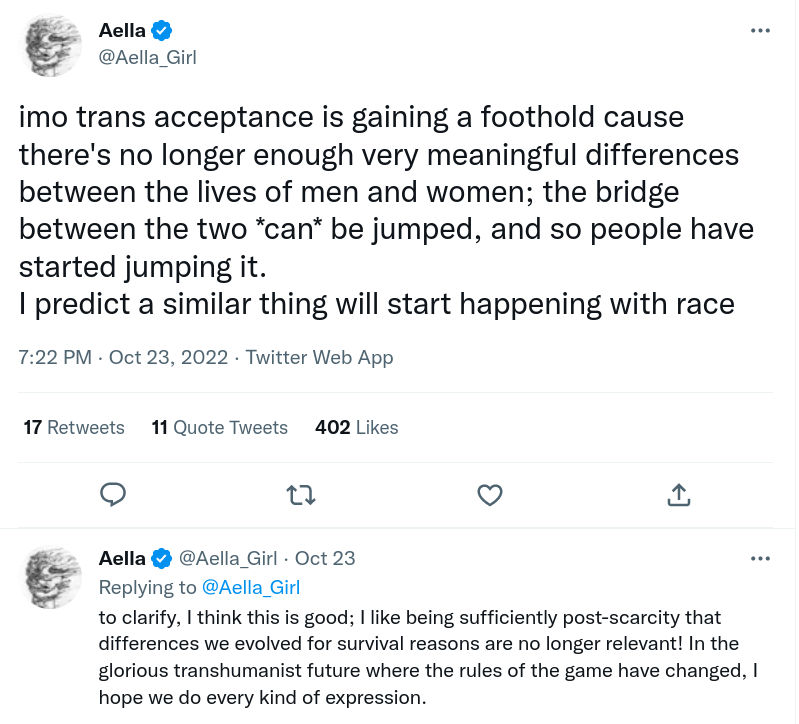Click the blue @Aella_Girl Replying to link
The image size is (799, 724).
click(251, 587)
